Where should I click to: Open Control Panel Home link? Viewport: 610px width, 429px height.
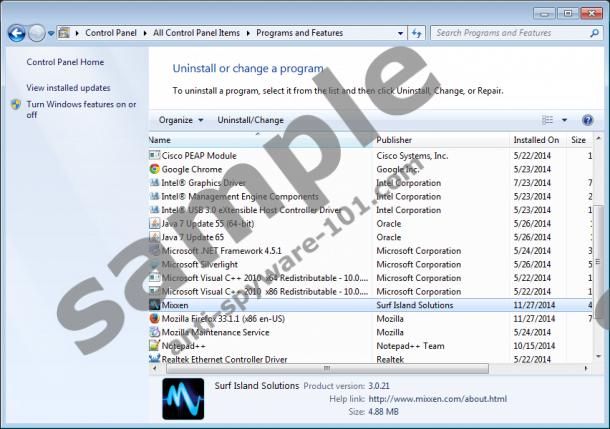[x=65, y=62]
